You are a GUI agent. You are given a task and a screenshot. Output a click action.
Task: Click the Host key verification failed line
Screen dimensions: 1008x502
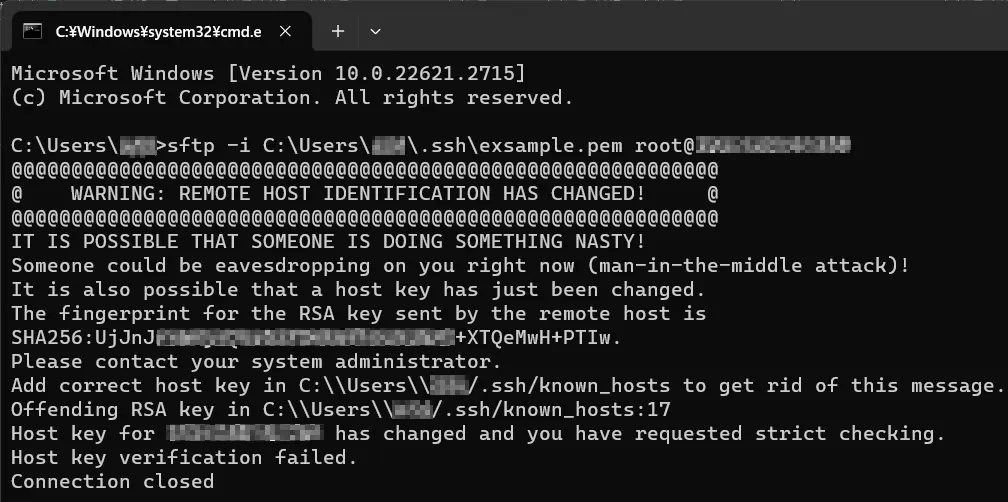184,458
